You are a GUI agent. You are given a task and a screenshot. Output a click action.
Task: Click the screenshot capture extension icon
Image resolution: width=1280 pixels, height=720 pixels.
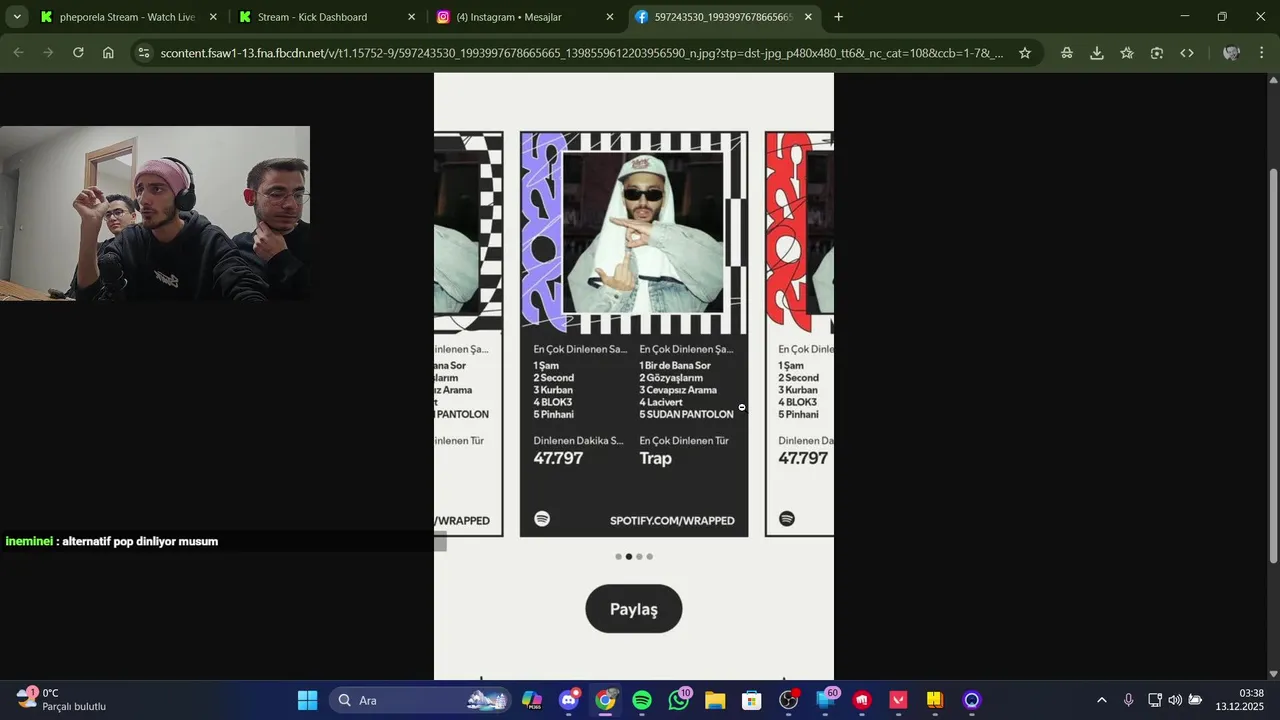point(1157,53)
